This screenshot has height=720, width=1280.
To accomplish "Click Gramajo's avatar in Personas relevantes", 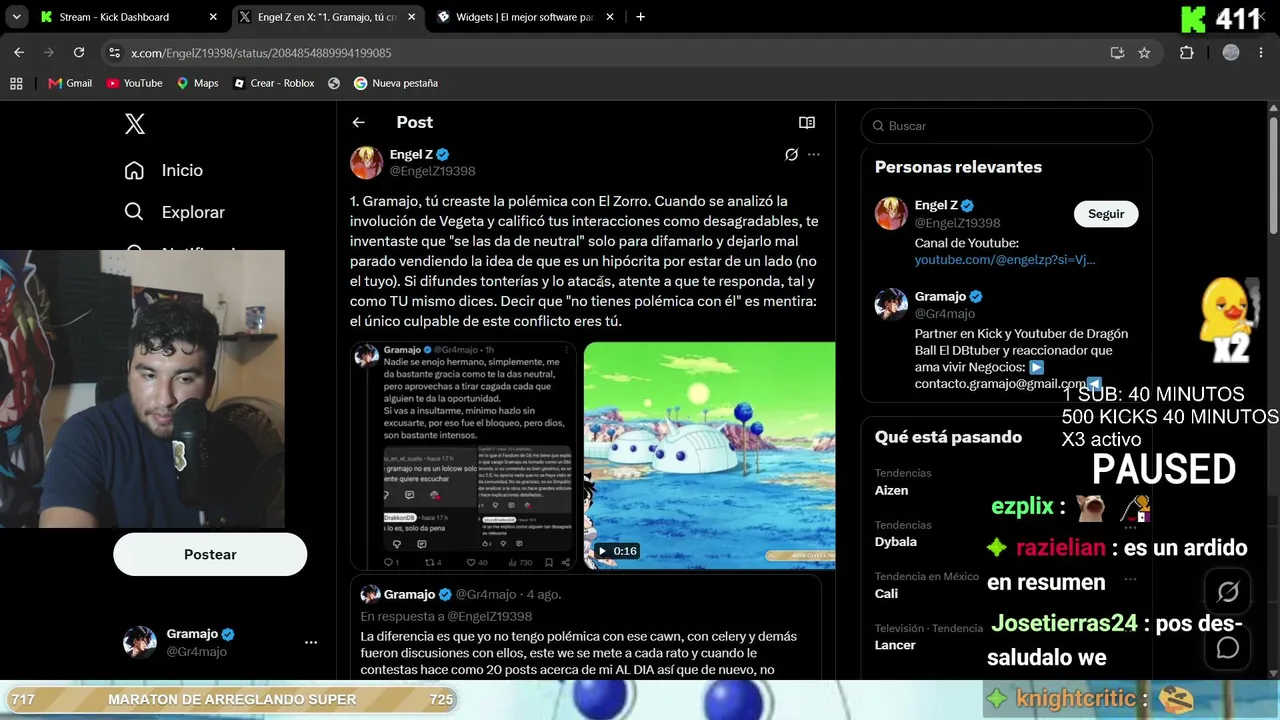I will [891, 304].
